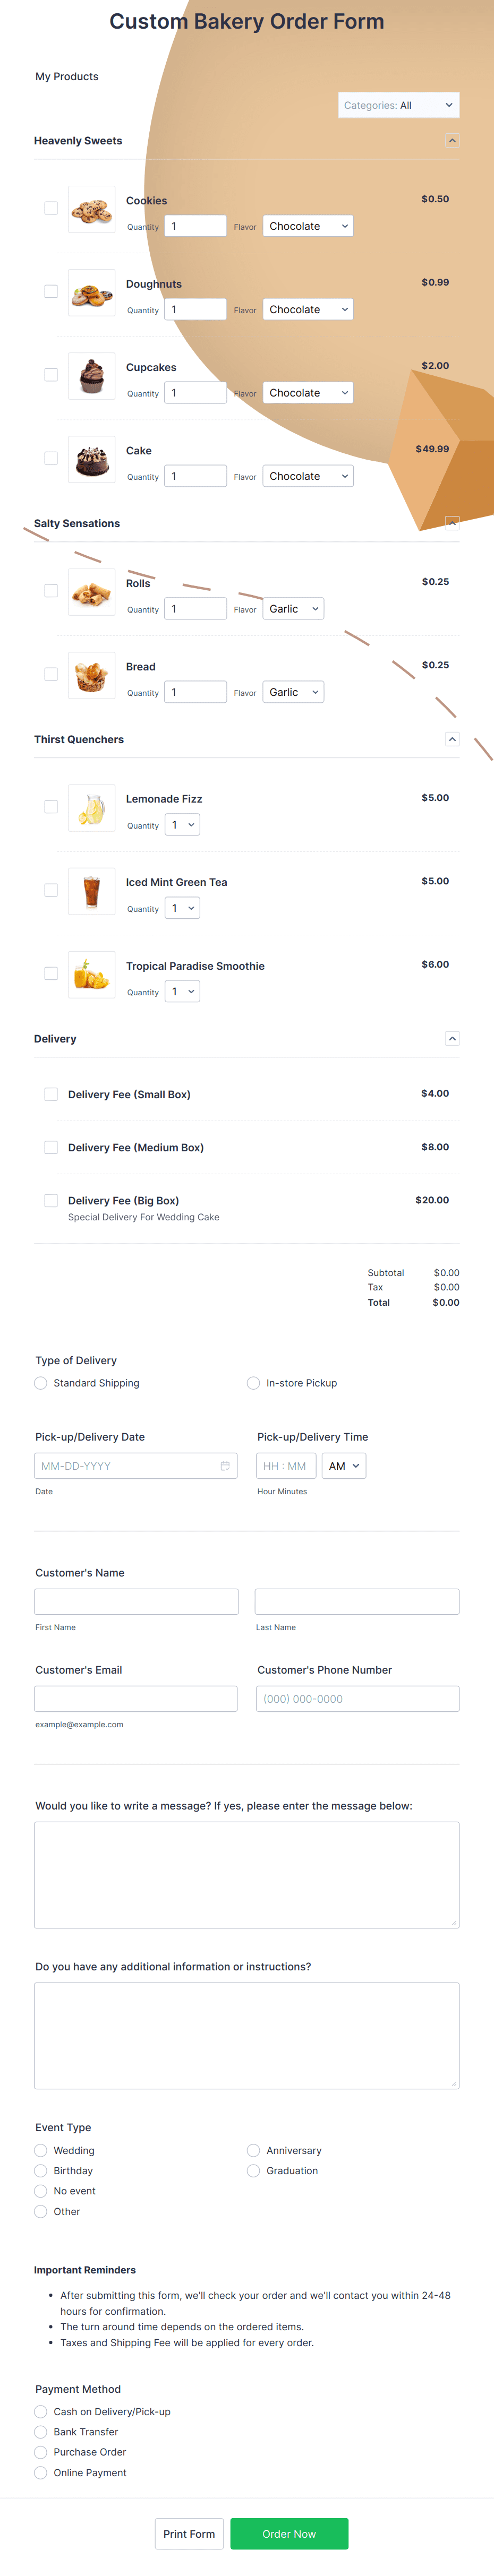Click the Tropical Paradise Smoothie image
Viewport: 494px width, 2576px height.
(92, 974)
